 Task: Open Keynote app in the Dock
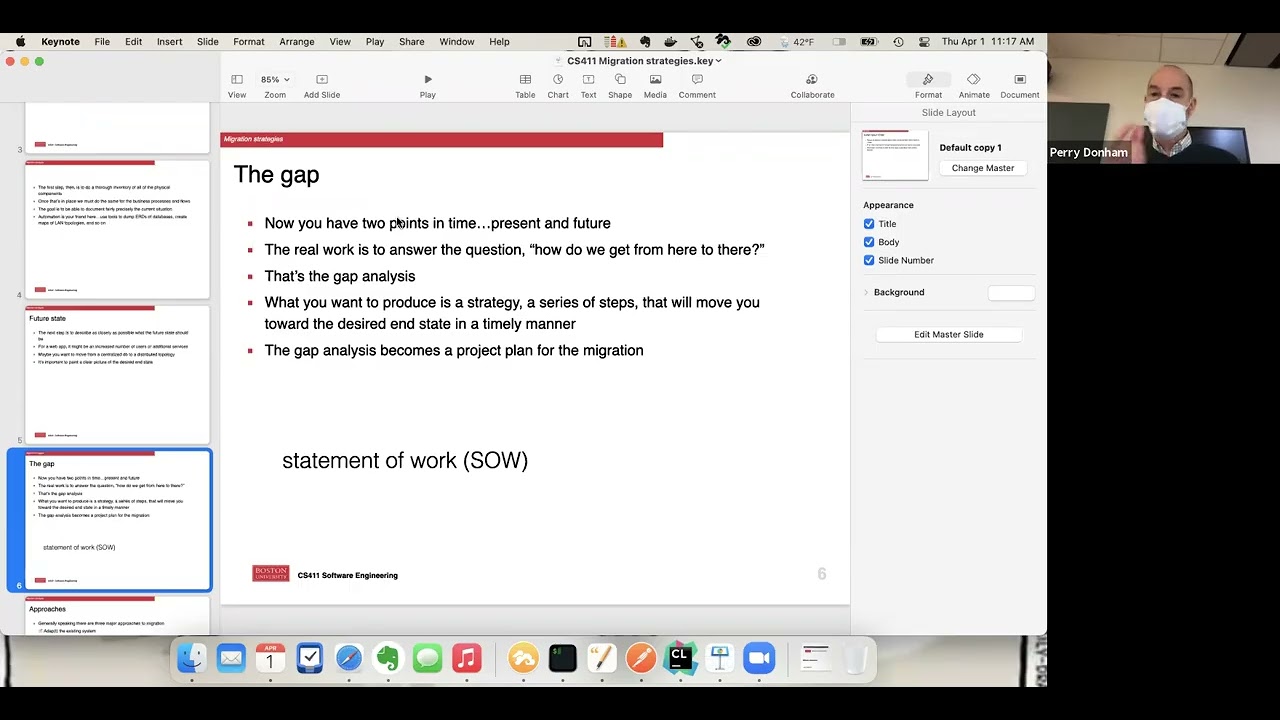pos(720,658)
